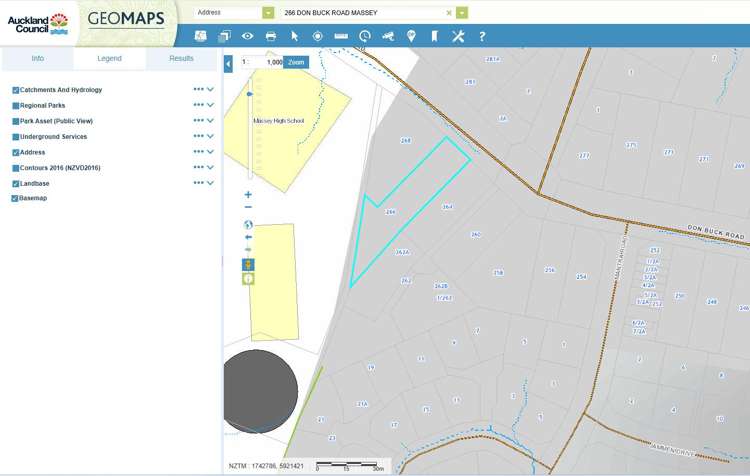This screenshot has height=476, width=750.
Task: Expand the Landbase layer chevron
Action: pos(211,184)
